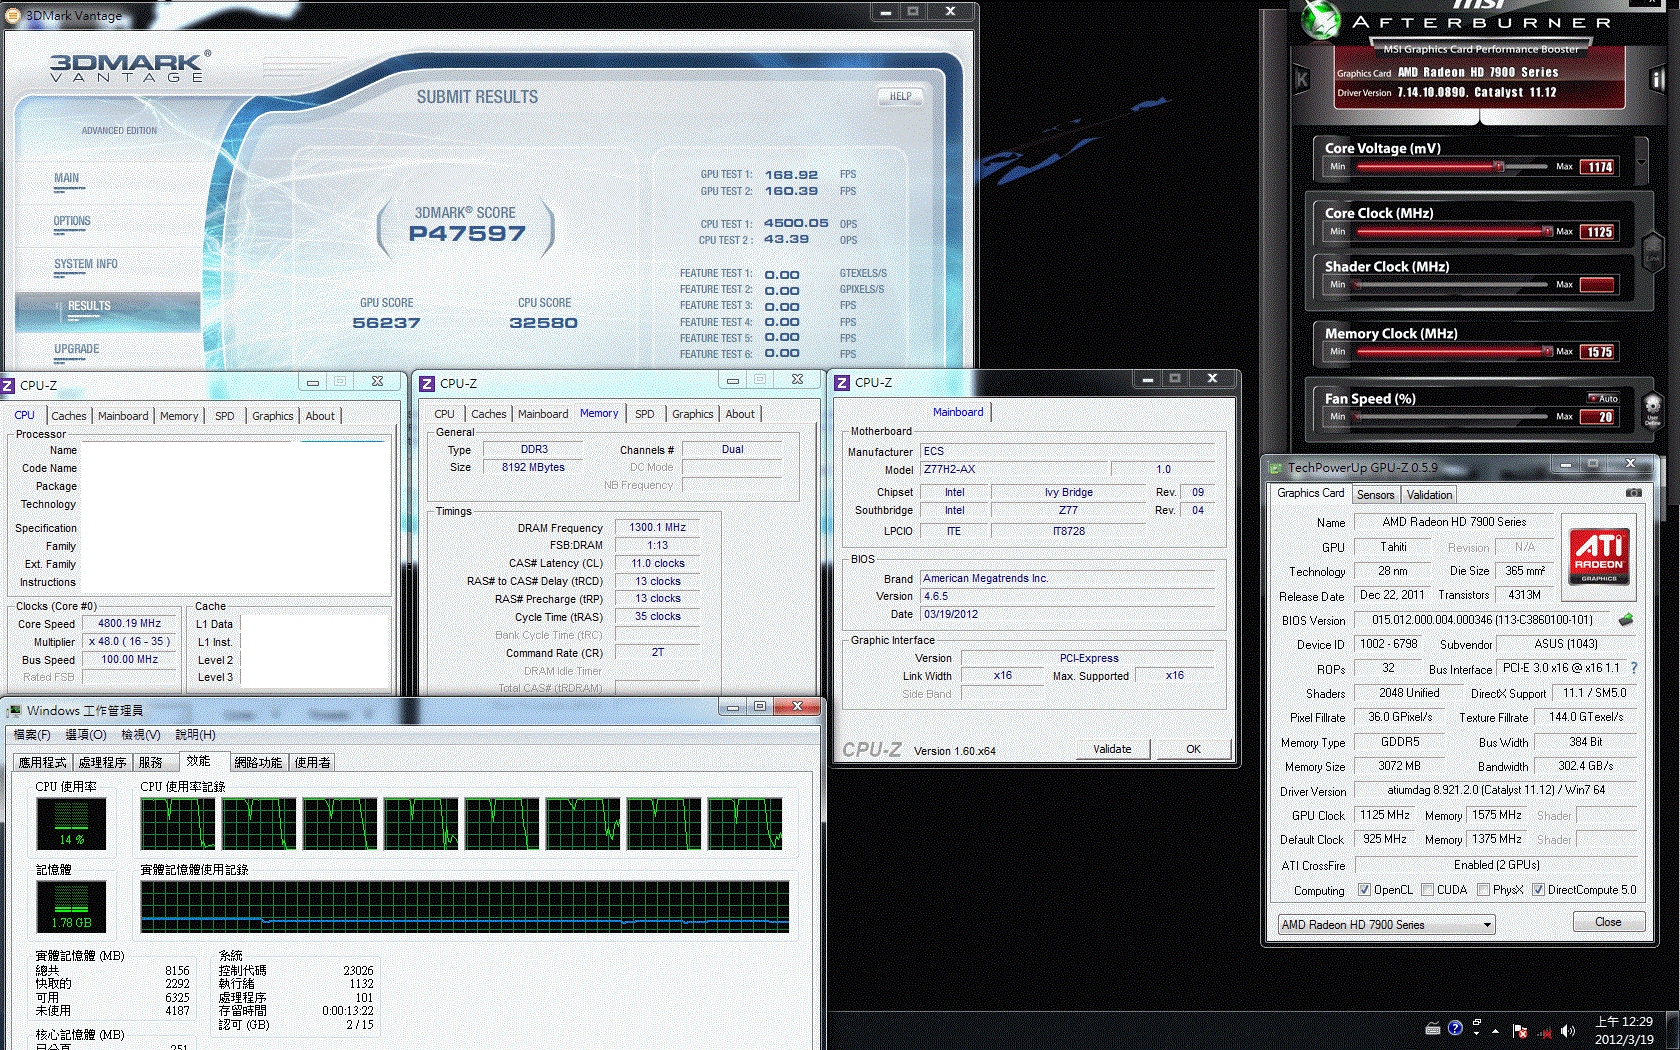Image resolution: width=1680 pixels, height=1050 pixels.
Task: Click the volume speaker tray icon
Action: click(x=1568, y=1031)
